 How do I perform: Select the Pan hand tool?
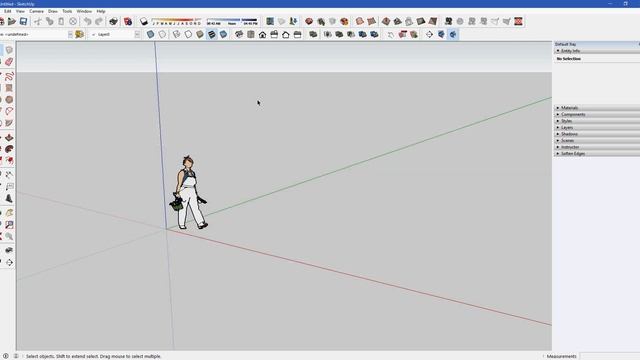[x=9, y=213]
